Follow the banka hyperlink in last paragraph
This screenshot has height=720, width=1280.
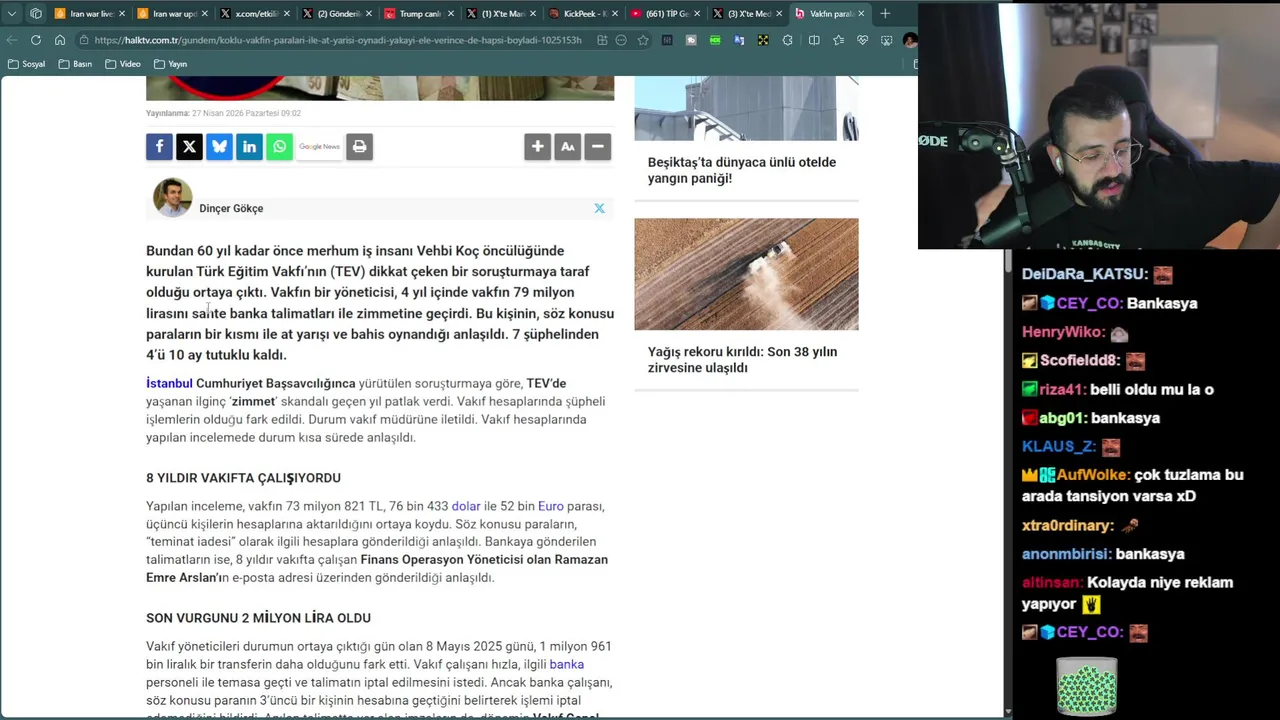click(567, 664)
